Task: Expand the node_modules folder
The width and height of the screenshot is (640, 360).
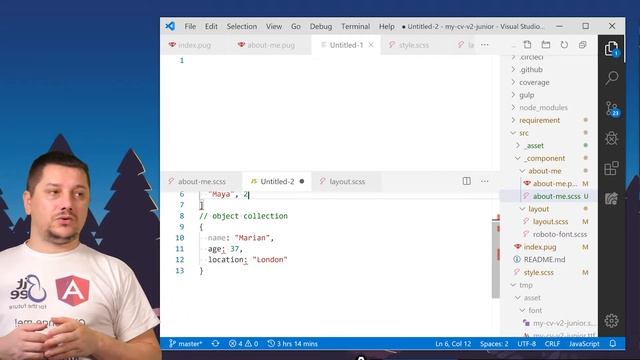Action: (x=543, y=107)
